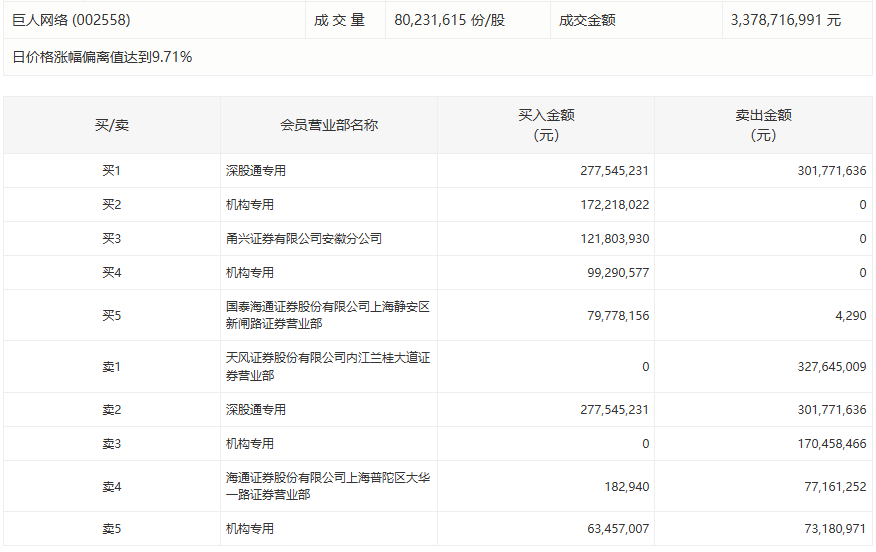Select 301,771,636 in the 买1 row
Screen dimensions: 876x552
click(832, 170)
